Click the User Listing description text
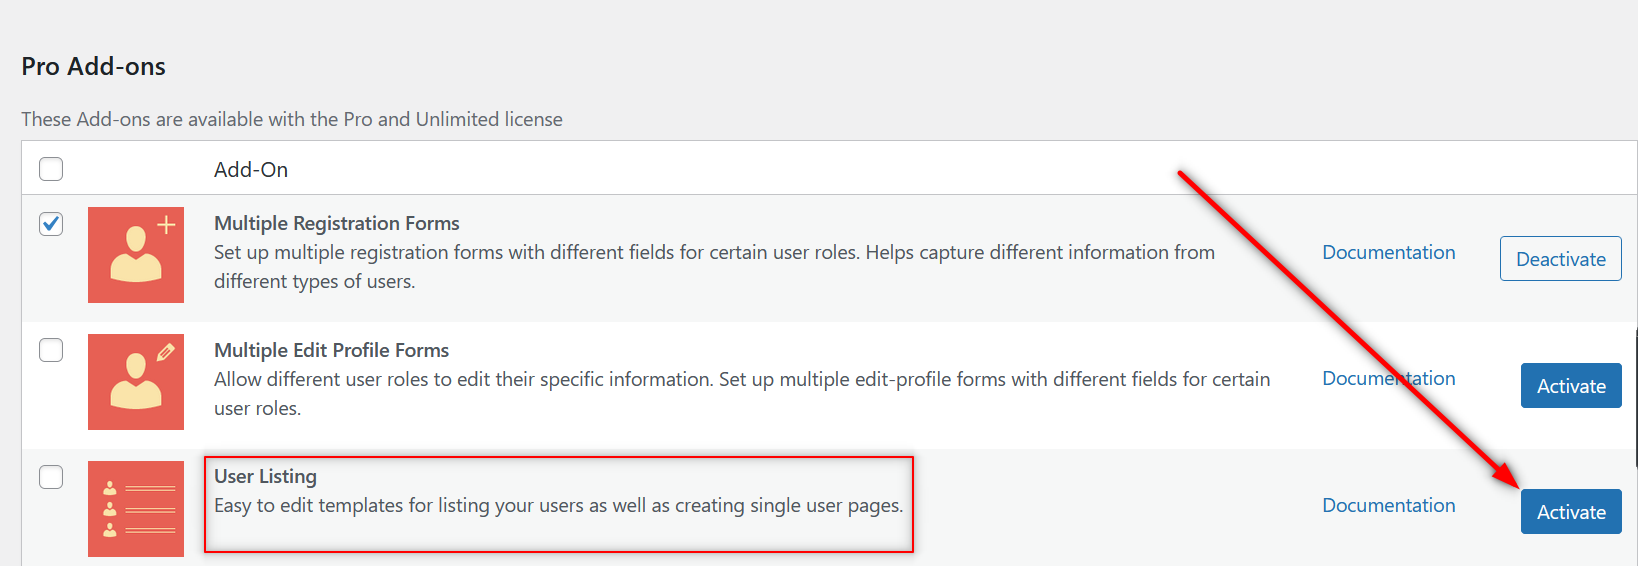Screen dimensions: 1638x566 558,506
